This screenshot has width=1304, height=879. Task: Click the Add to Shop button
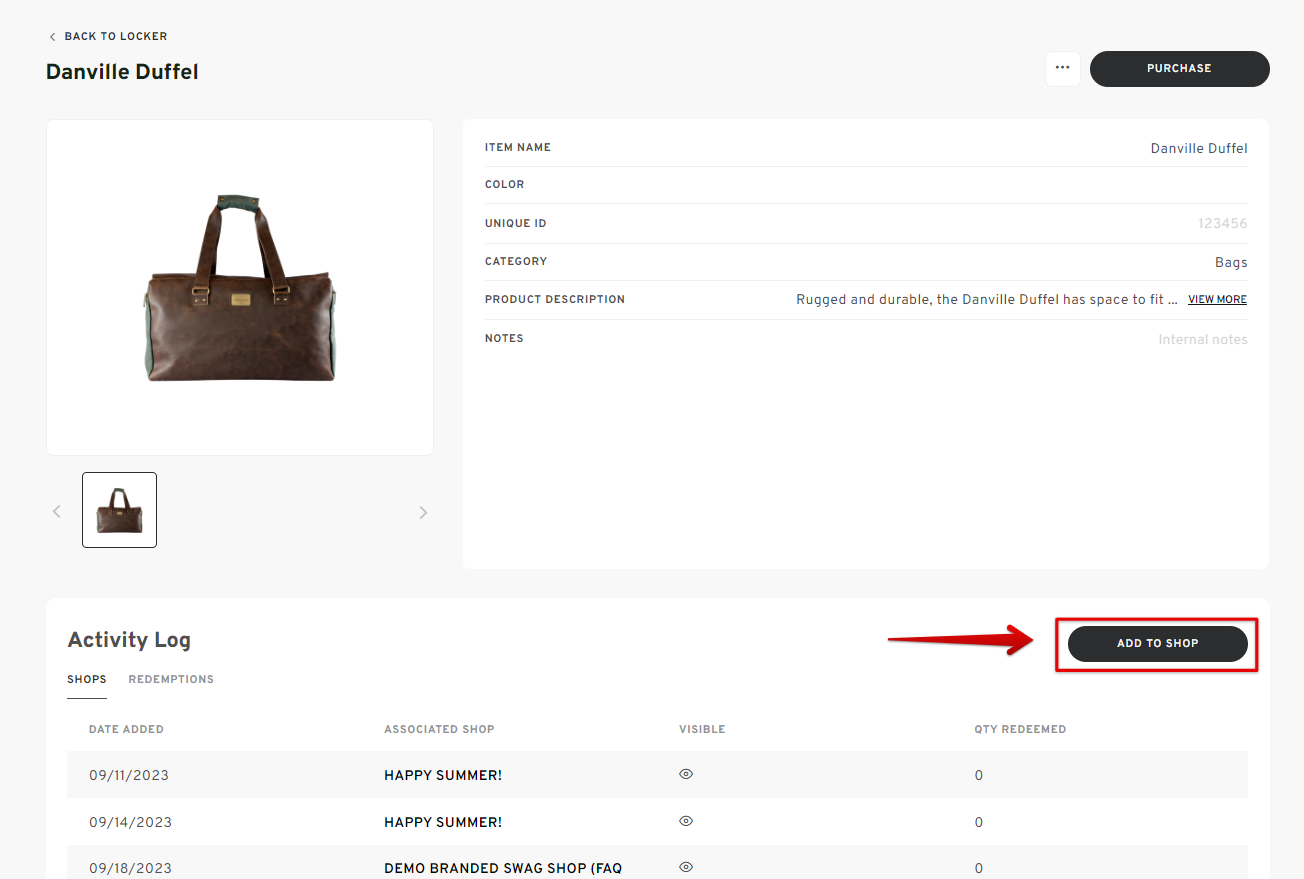pos(1157,643)
